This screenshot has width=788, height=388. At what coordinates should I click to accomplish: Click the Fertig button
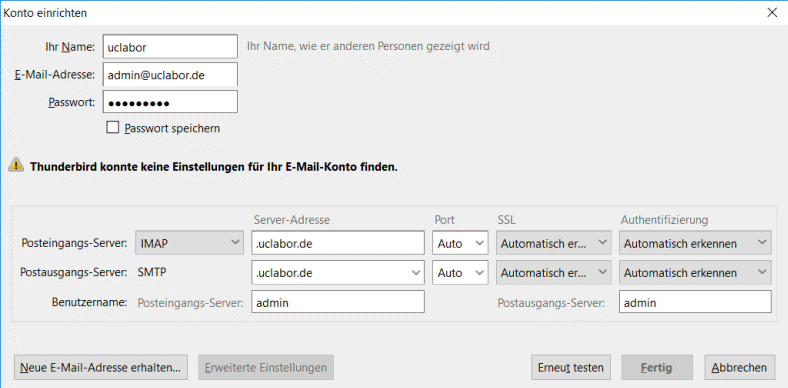coord(657,367)
